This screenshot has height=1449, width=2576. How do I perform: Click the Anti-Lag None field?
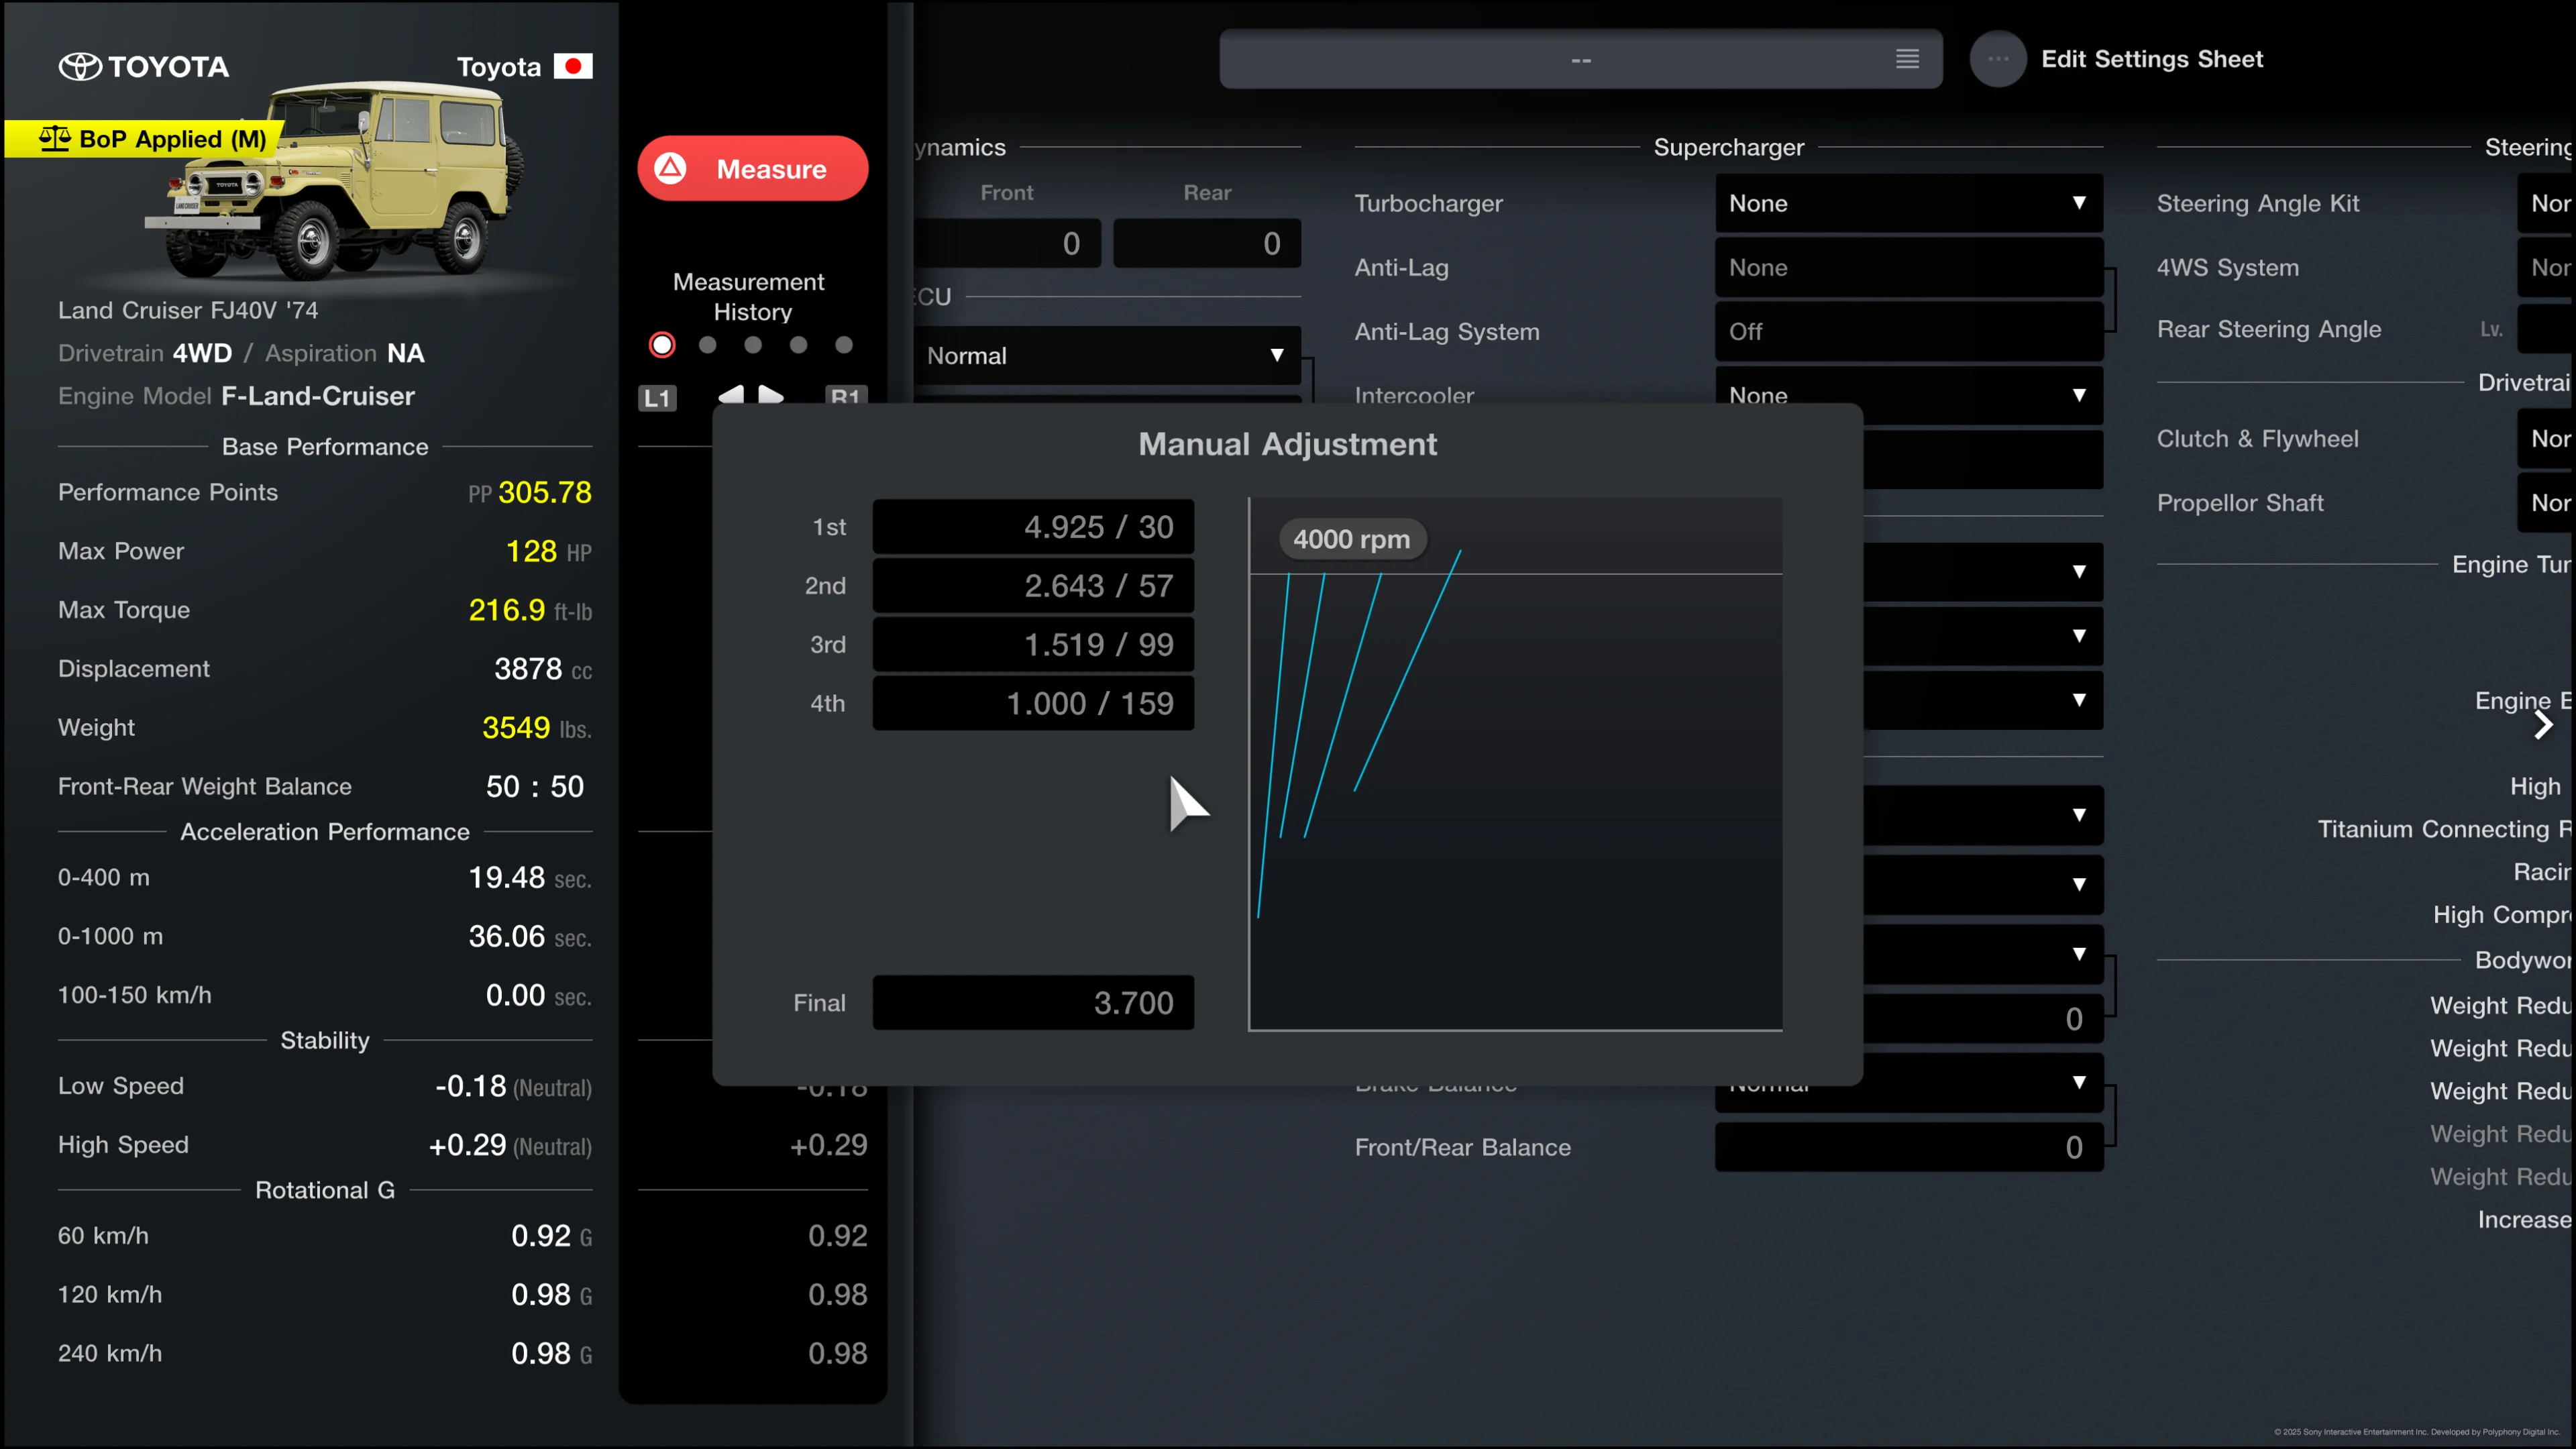(x=1908, y=267)
